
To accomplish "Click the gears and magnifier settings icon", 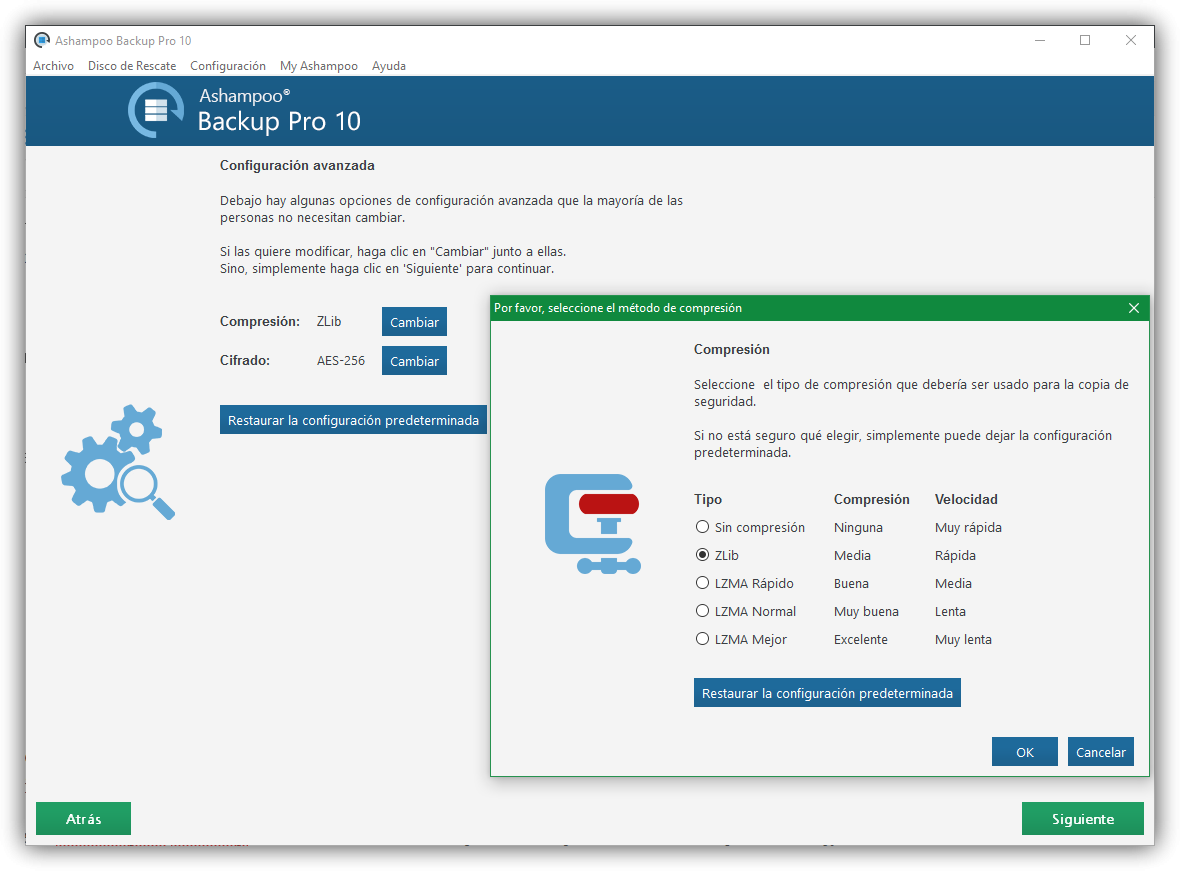I will (x=118, y=461).
